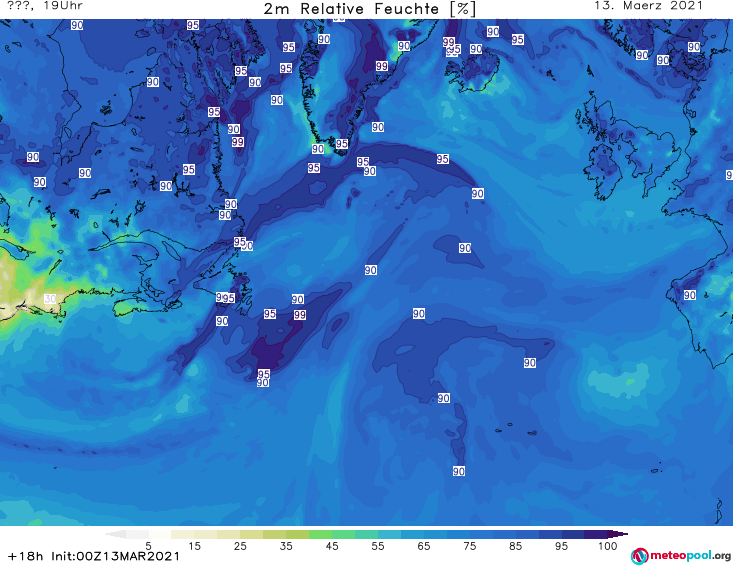Click the '45' label on the color scale
The image size is (733, 566).
(x=332, y=546)
